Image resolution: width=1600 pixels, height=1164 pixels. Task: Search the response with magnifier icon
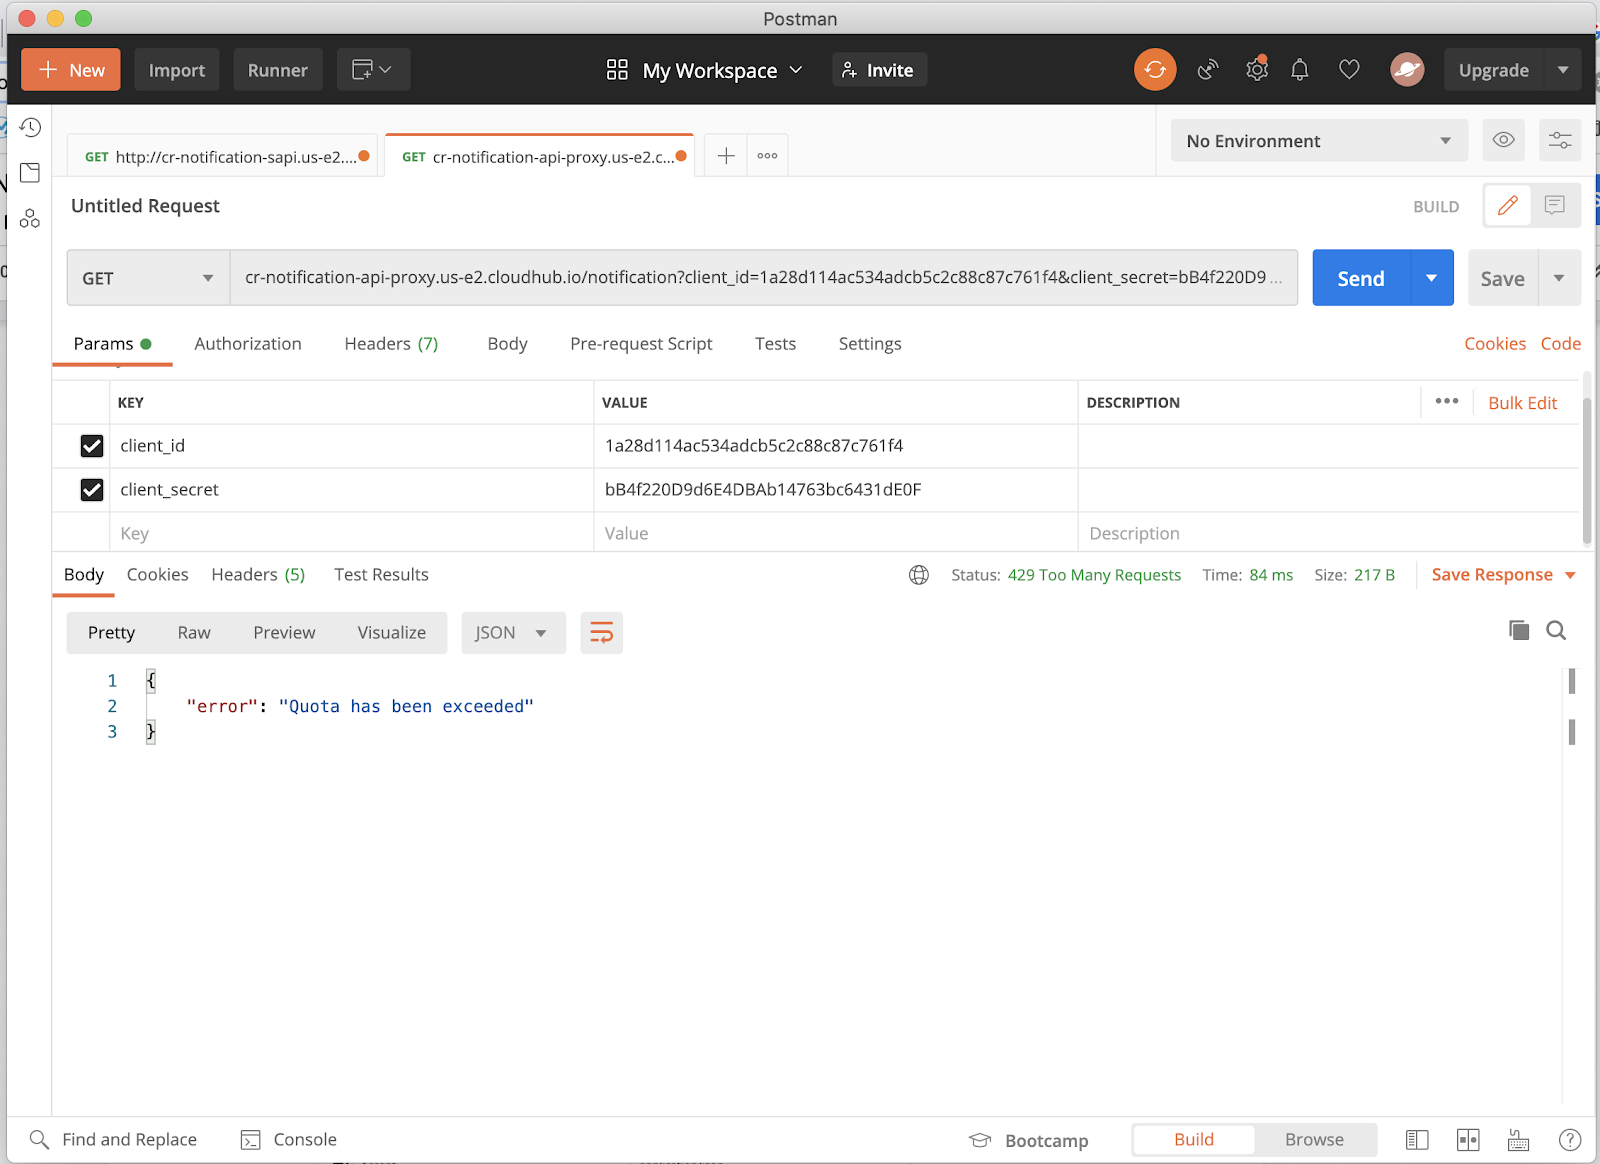tap(1556, 630)
